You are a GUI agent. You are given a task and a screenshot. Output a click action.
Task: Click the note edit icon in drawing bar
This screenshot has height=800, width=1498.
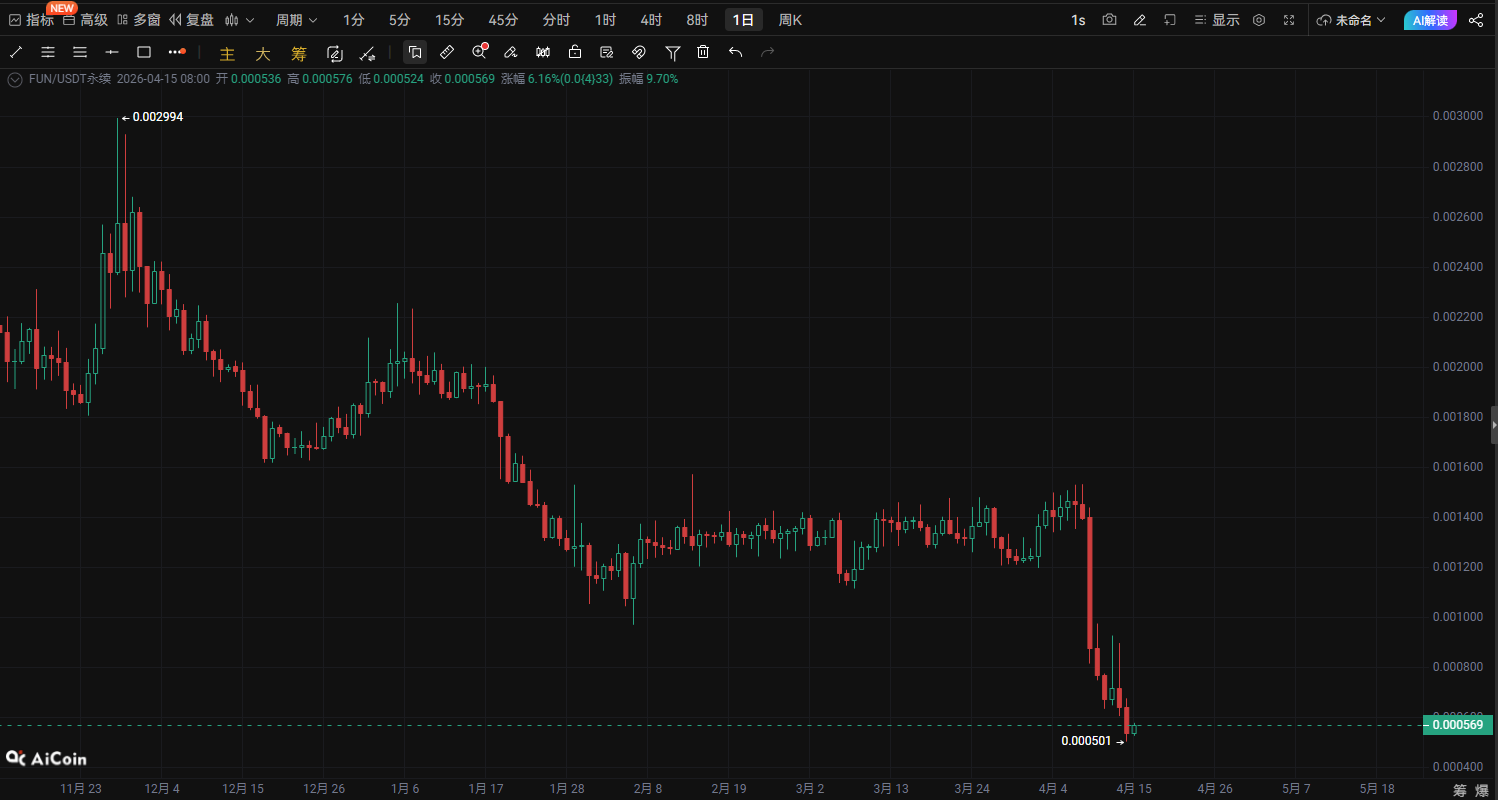coord(607,52)
